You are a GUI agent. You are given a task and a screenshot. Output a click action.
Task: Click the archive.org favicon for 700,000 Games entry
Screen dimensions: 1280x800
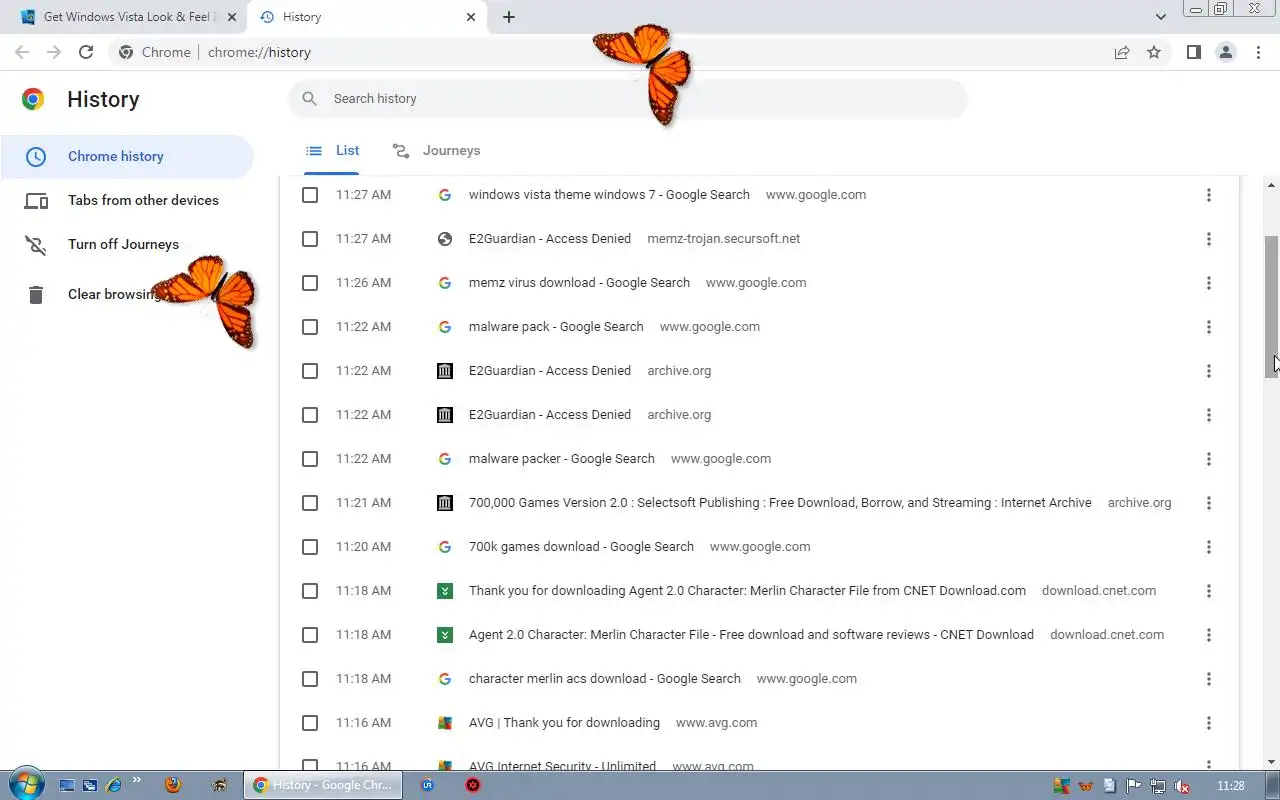(445, 503)
